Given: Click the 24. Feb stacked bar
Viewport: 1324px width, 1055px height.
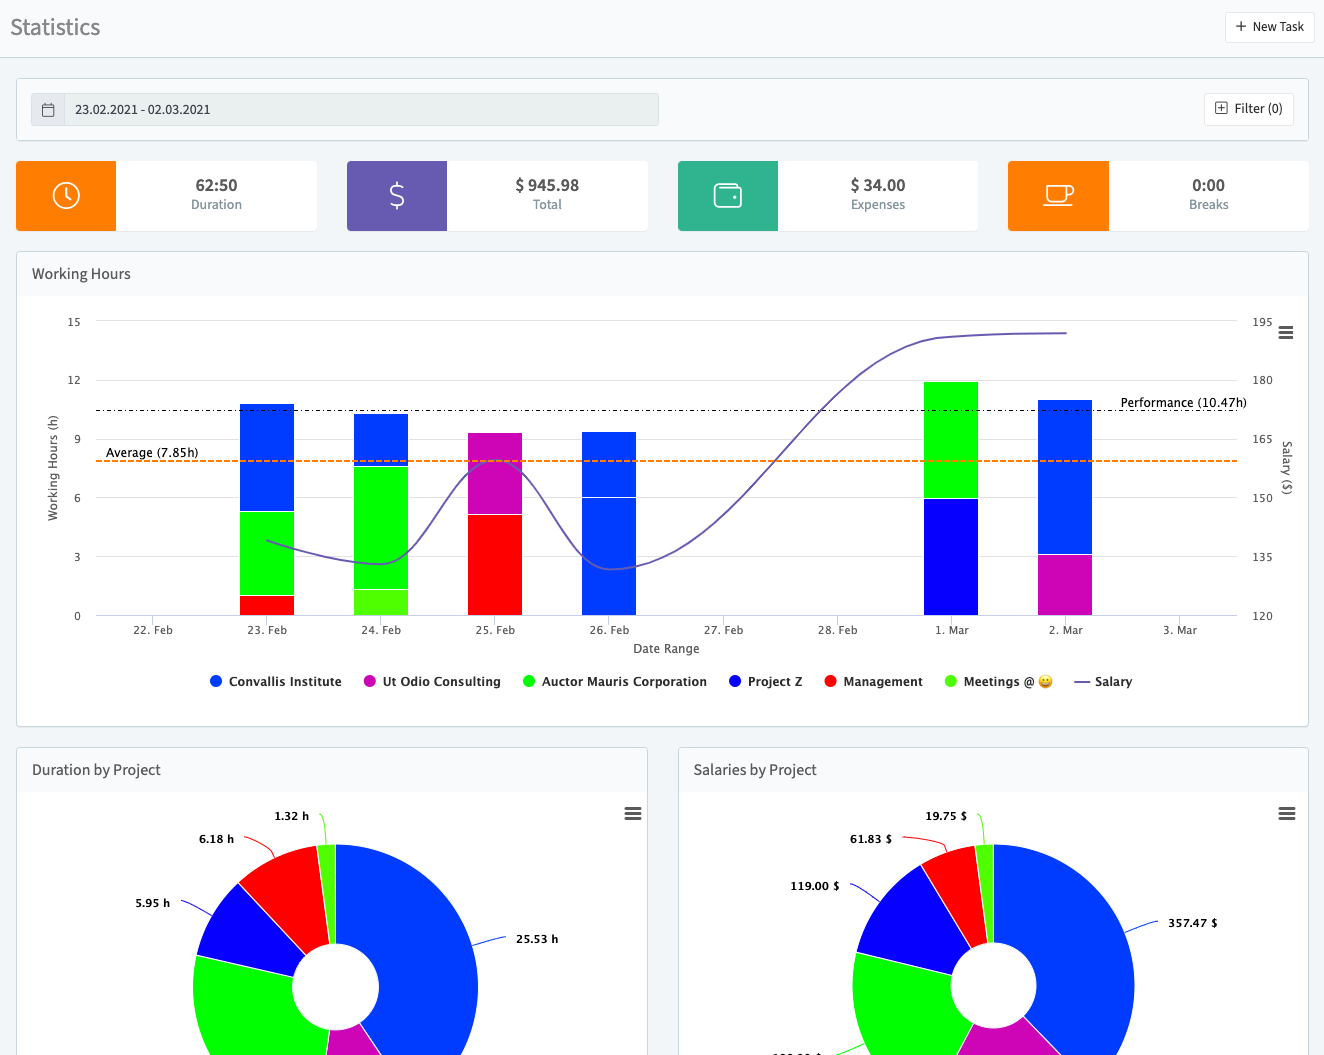Looking at the screenshot, I should point(381,514).
